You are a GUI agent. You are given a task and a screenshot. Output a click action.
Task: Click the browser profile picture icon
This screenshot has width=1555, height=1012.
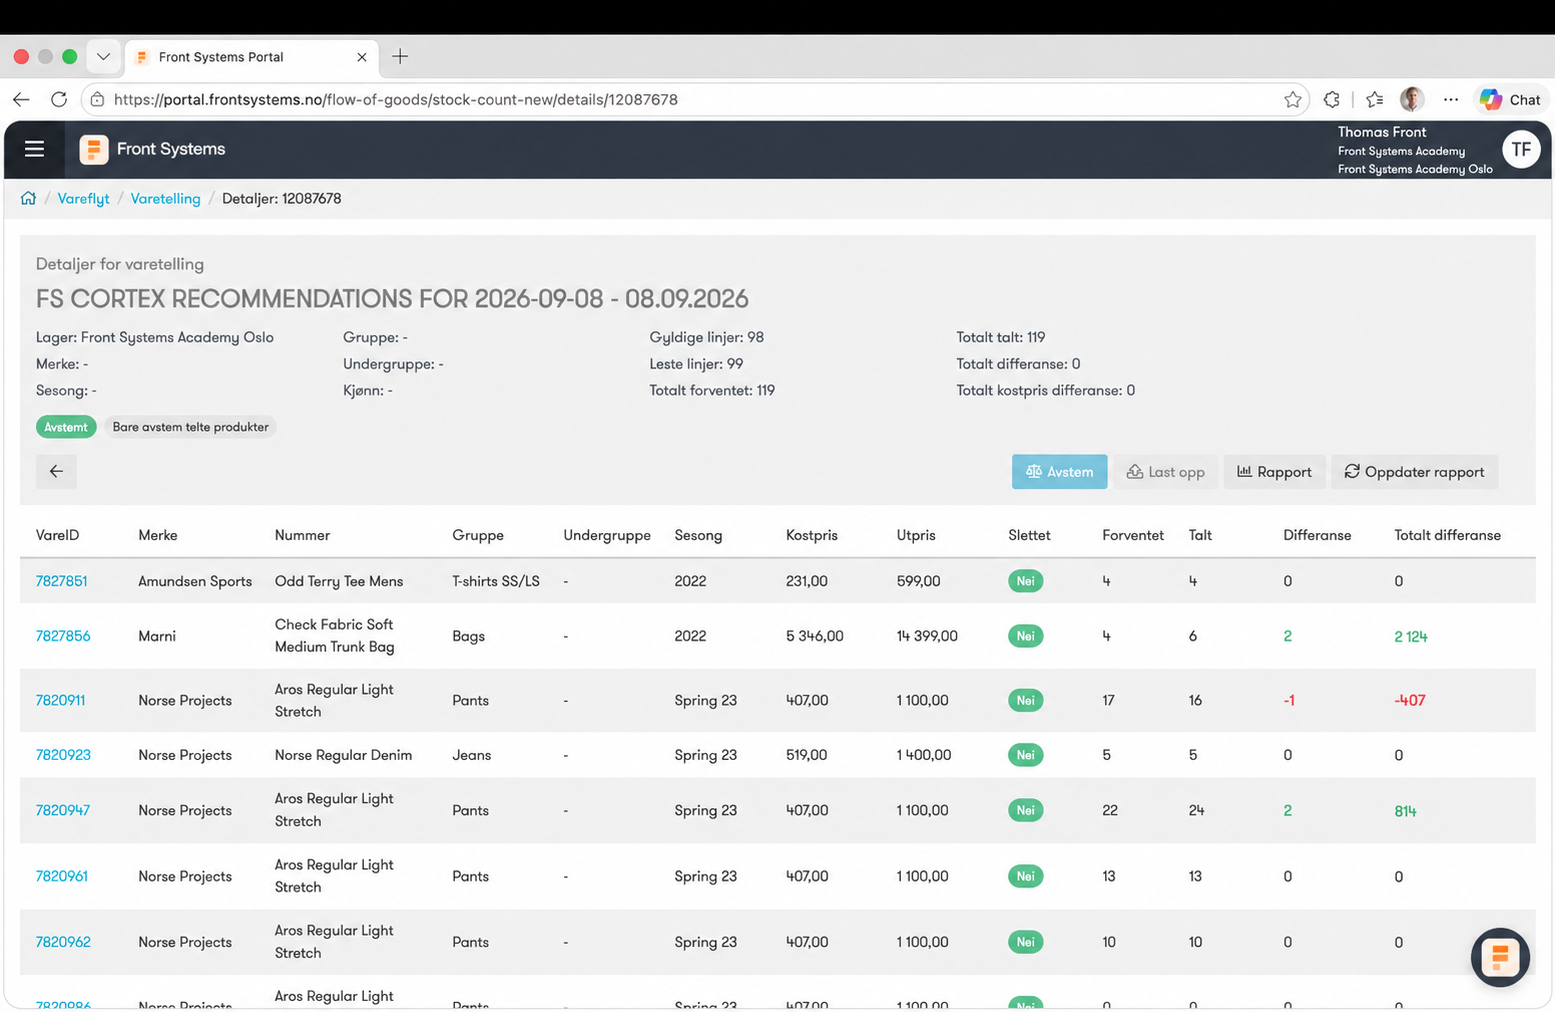click(1412, 99)
